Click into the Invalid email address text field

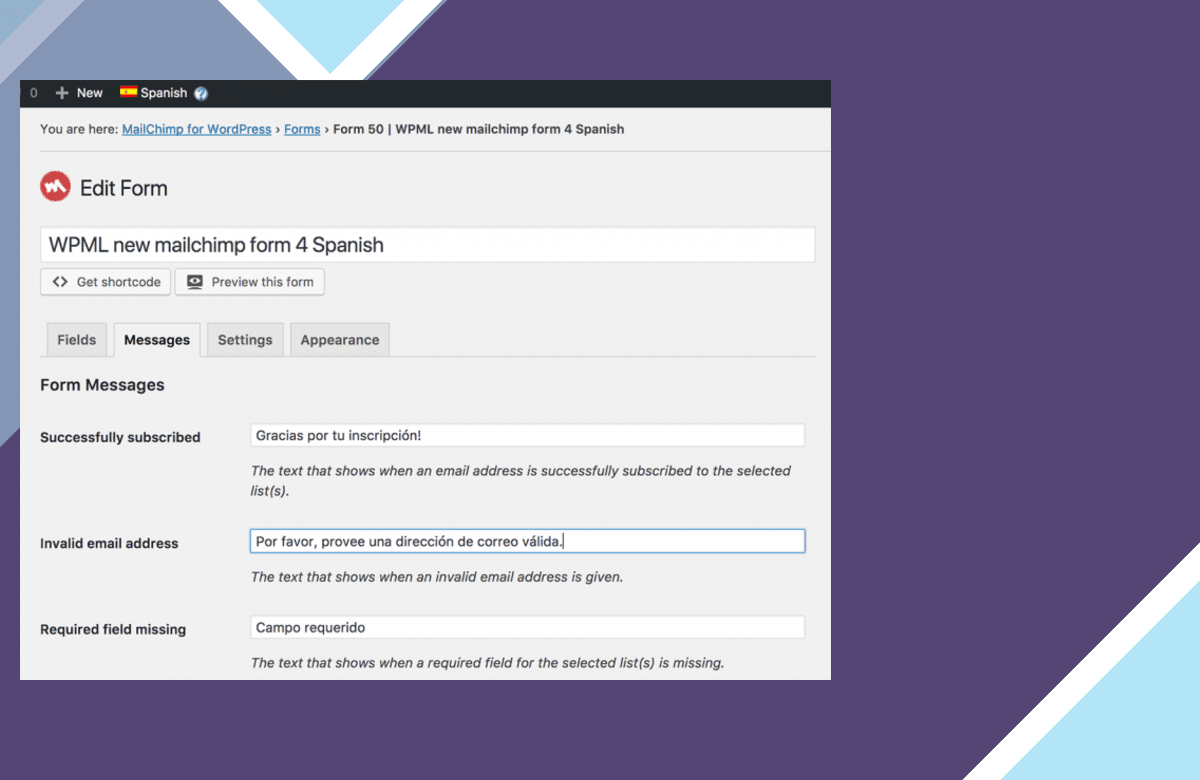527,541
